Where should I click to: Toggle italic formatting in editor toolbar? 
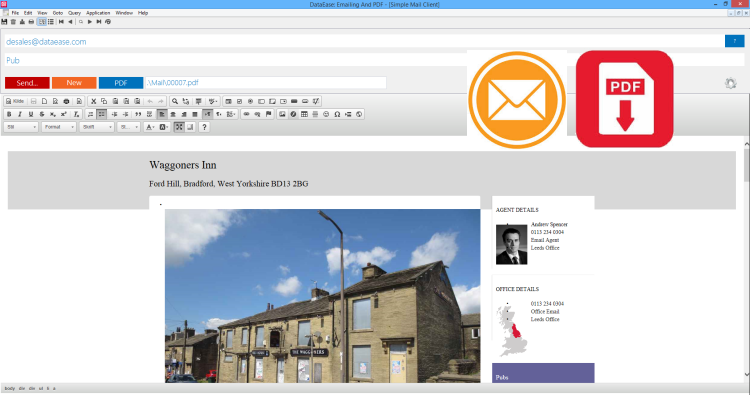pos(20,114)
